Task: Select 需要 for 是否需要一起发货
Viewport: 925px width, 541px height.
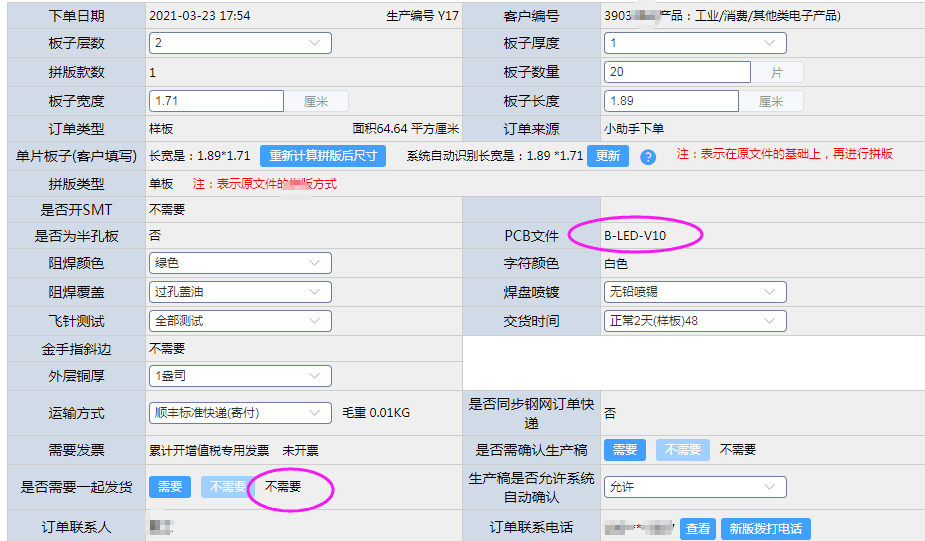Action: coord(170,487)
